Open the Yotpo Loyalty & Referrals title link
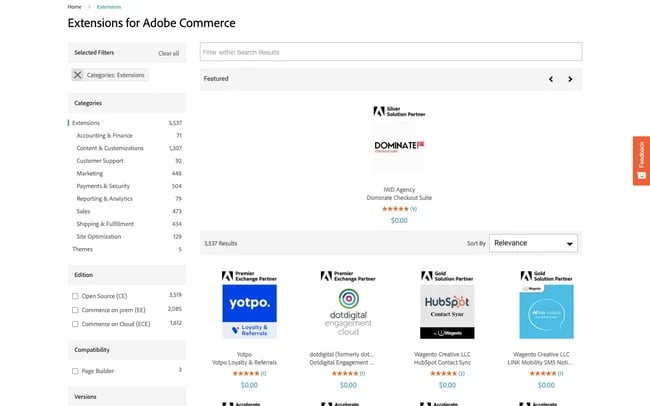The image size is (650, 406). click(x=244, y=363)
